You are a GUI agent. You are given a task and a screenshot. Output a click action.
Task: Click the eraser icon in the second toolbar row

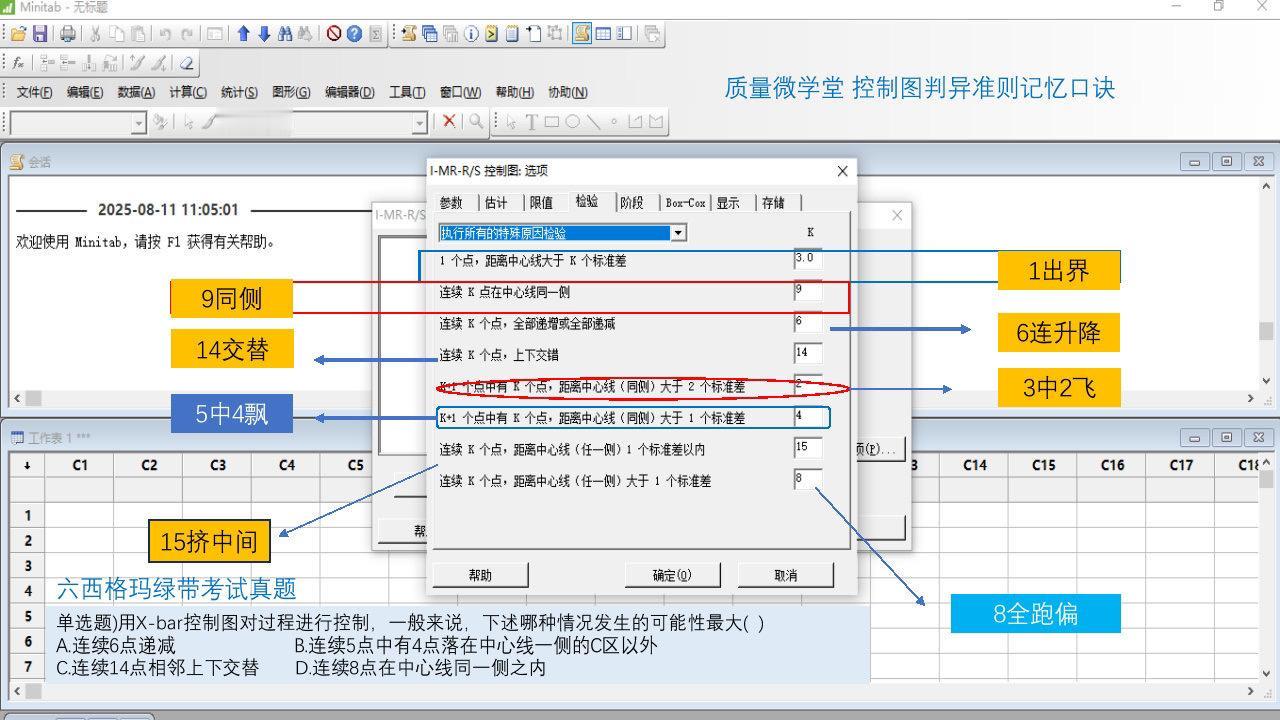[x=186, y=62]
